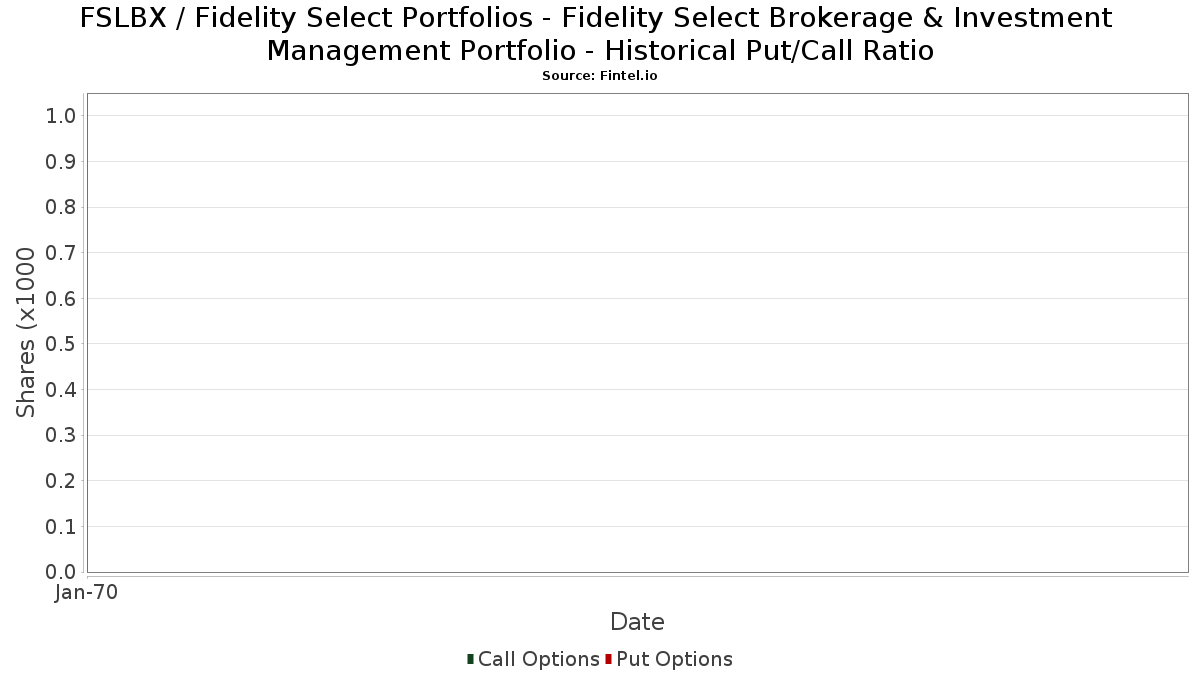Screen dimensions: 1200x675
Task: Click the 0.3 y-axis tick label
Action: [61, 435]
